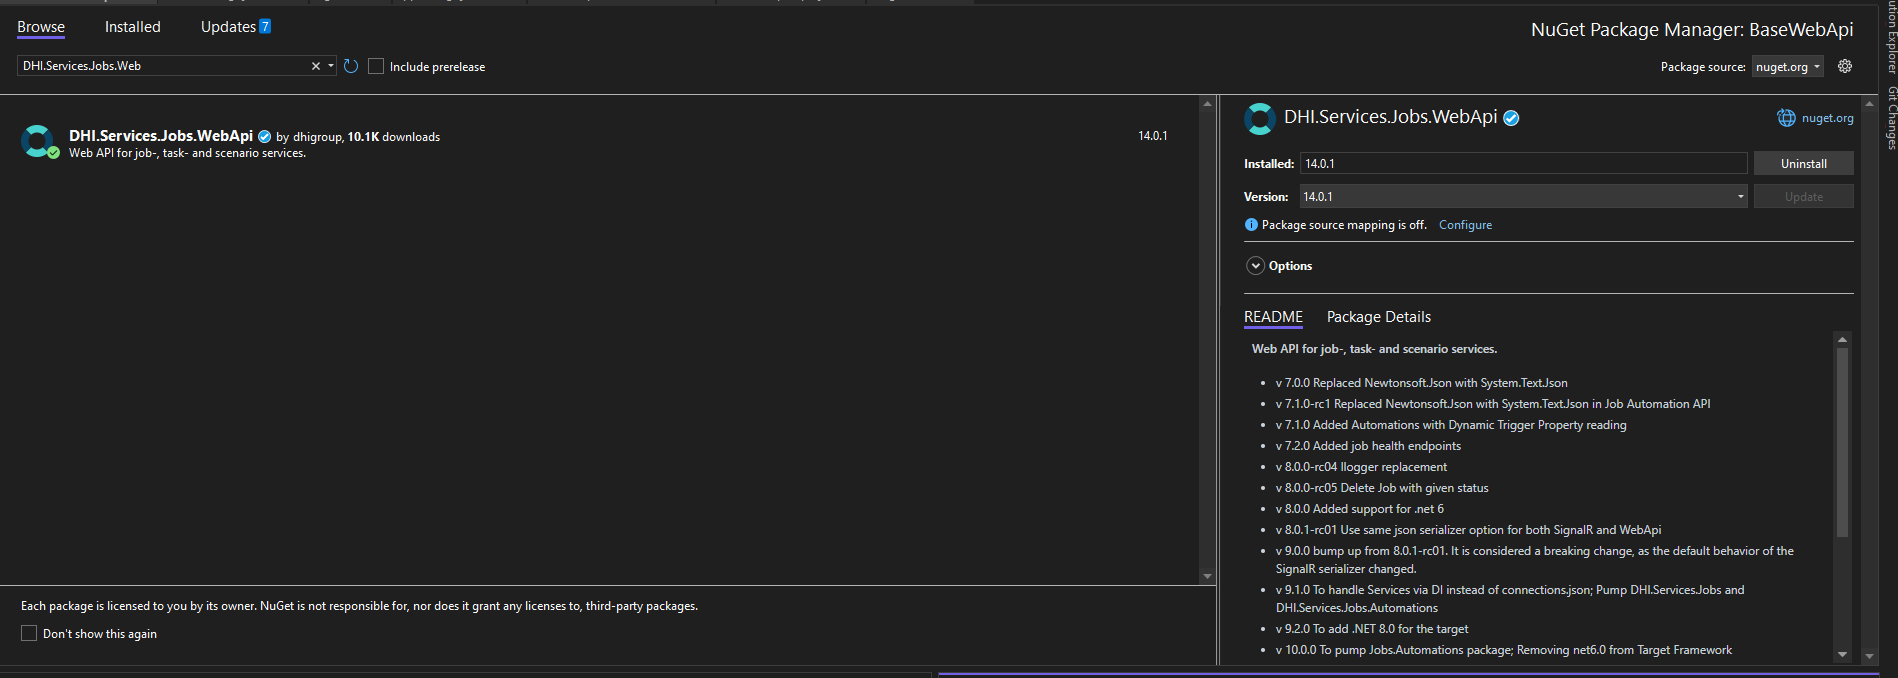Click 'v 7.0.0 Replaced Newtonsoft.Json' line
The height and width of the screenshot is (678, 1898).
[x=1422, y=383]
